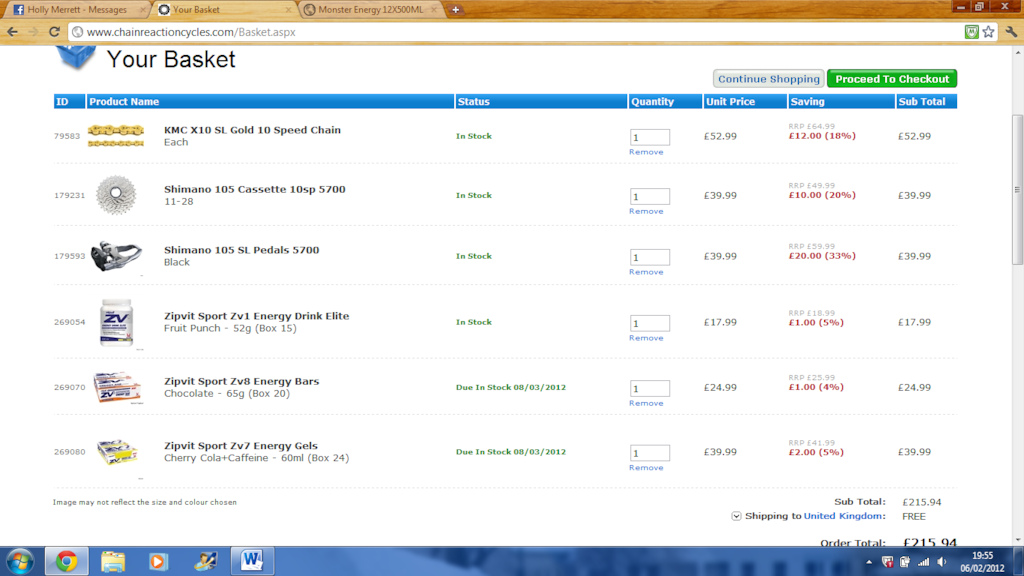Screen dimensions: 1024x576
Task: Open Zipvit Sport Zv1 Energy Drink Elite
Action: tap(257, 316)
